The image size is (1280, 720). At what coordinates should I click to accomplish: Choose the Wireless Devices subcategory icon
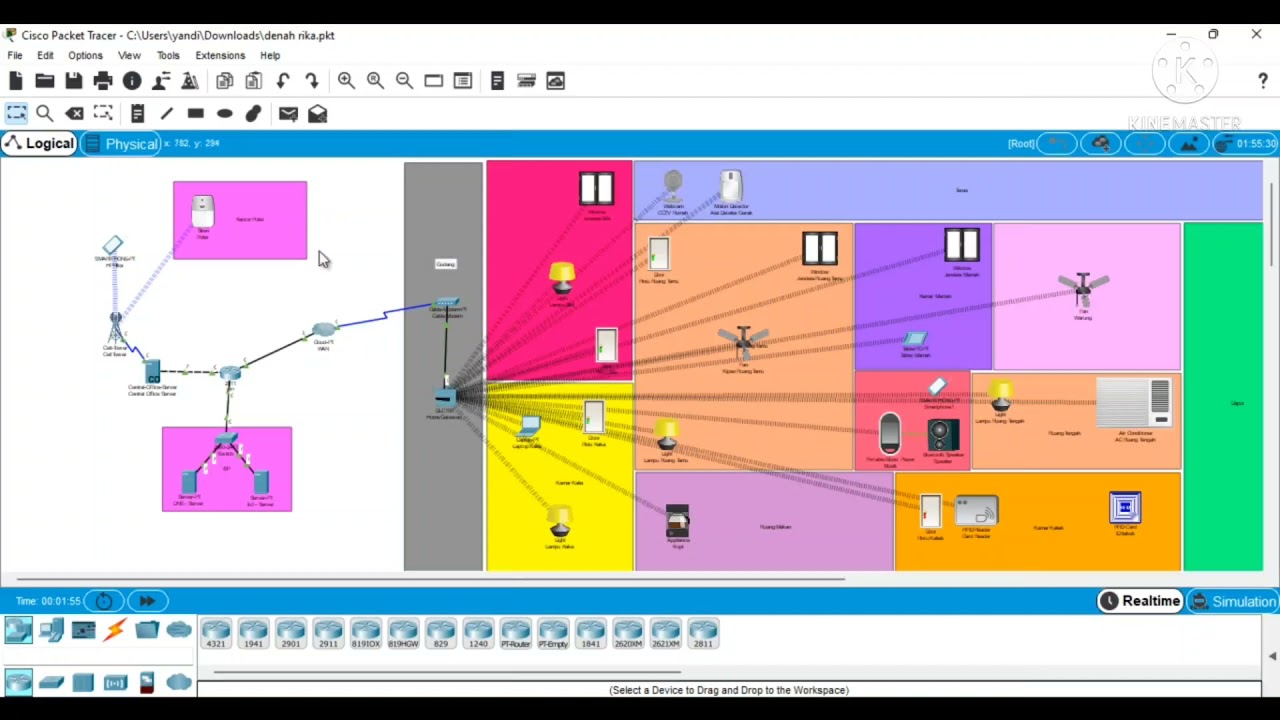point(115,682)
